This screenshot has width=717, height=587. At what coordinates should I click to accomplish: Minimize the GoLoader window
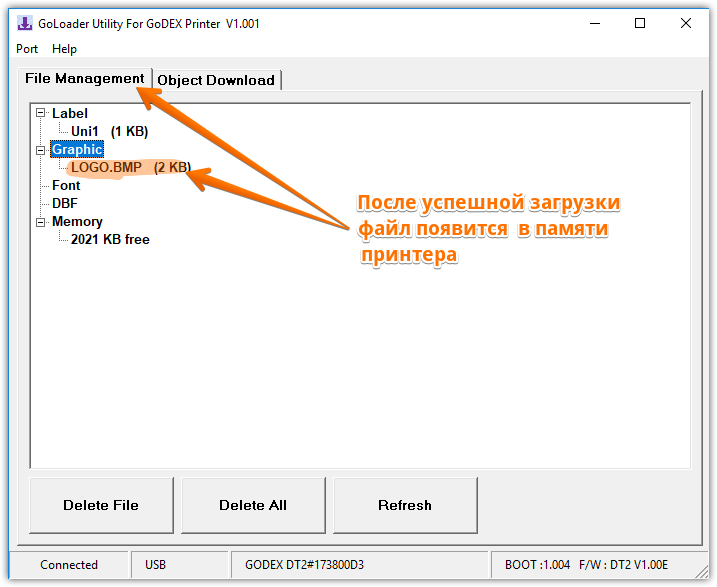click(595, 23)
